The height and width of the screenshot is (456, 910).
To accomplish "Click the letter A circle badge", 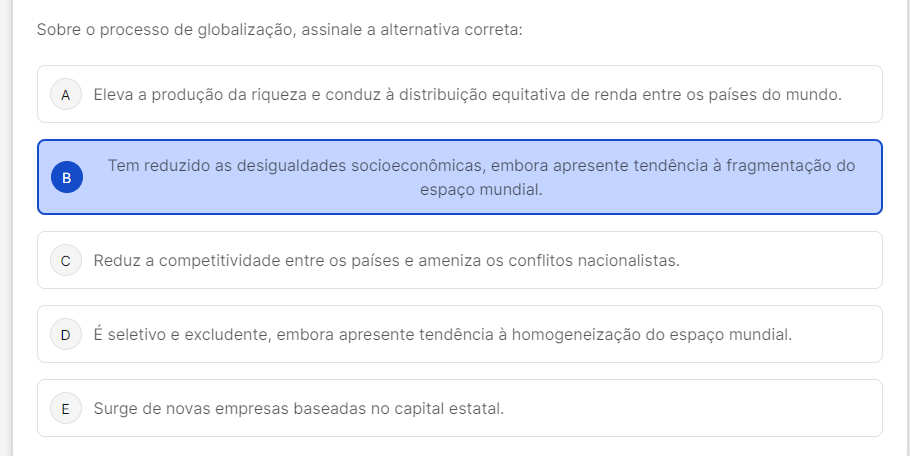I will point(65,94).
